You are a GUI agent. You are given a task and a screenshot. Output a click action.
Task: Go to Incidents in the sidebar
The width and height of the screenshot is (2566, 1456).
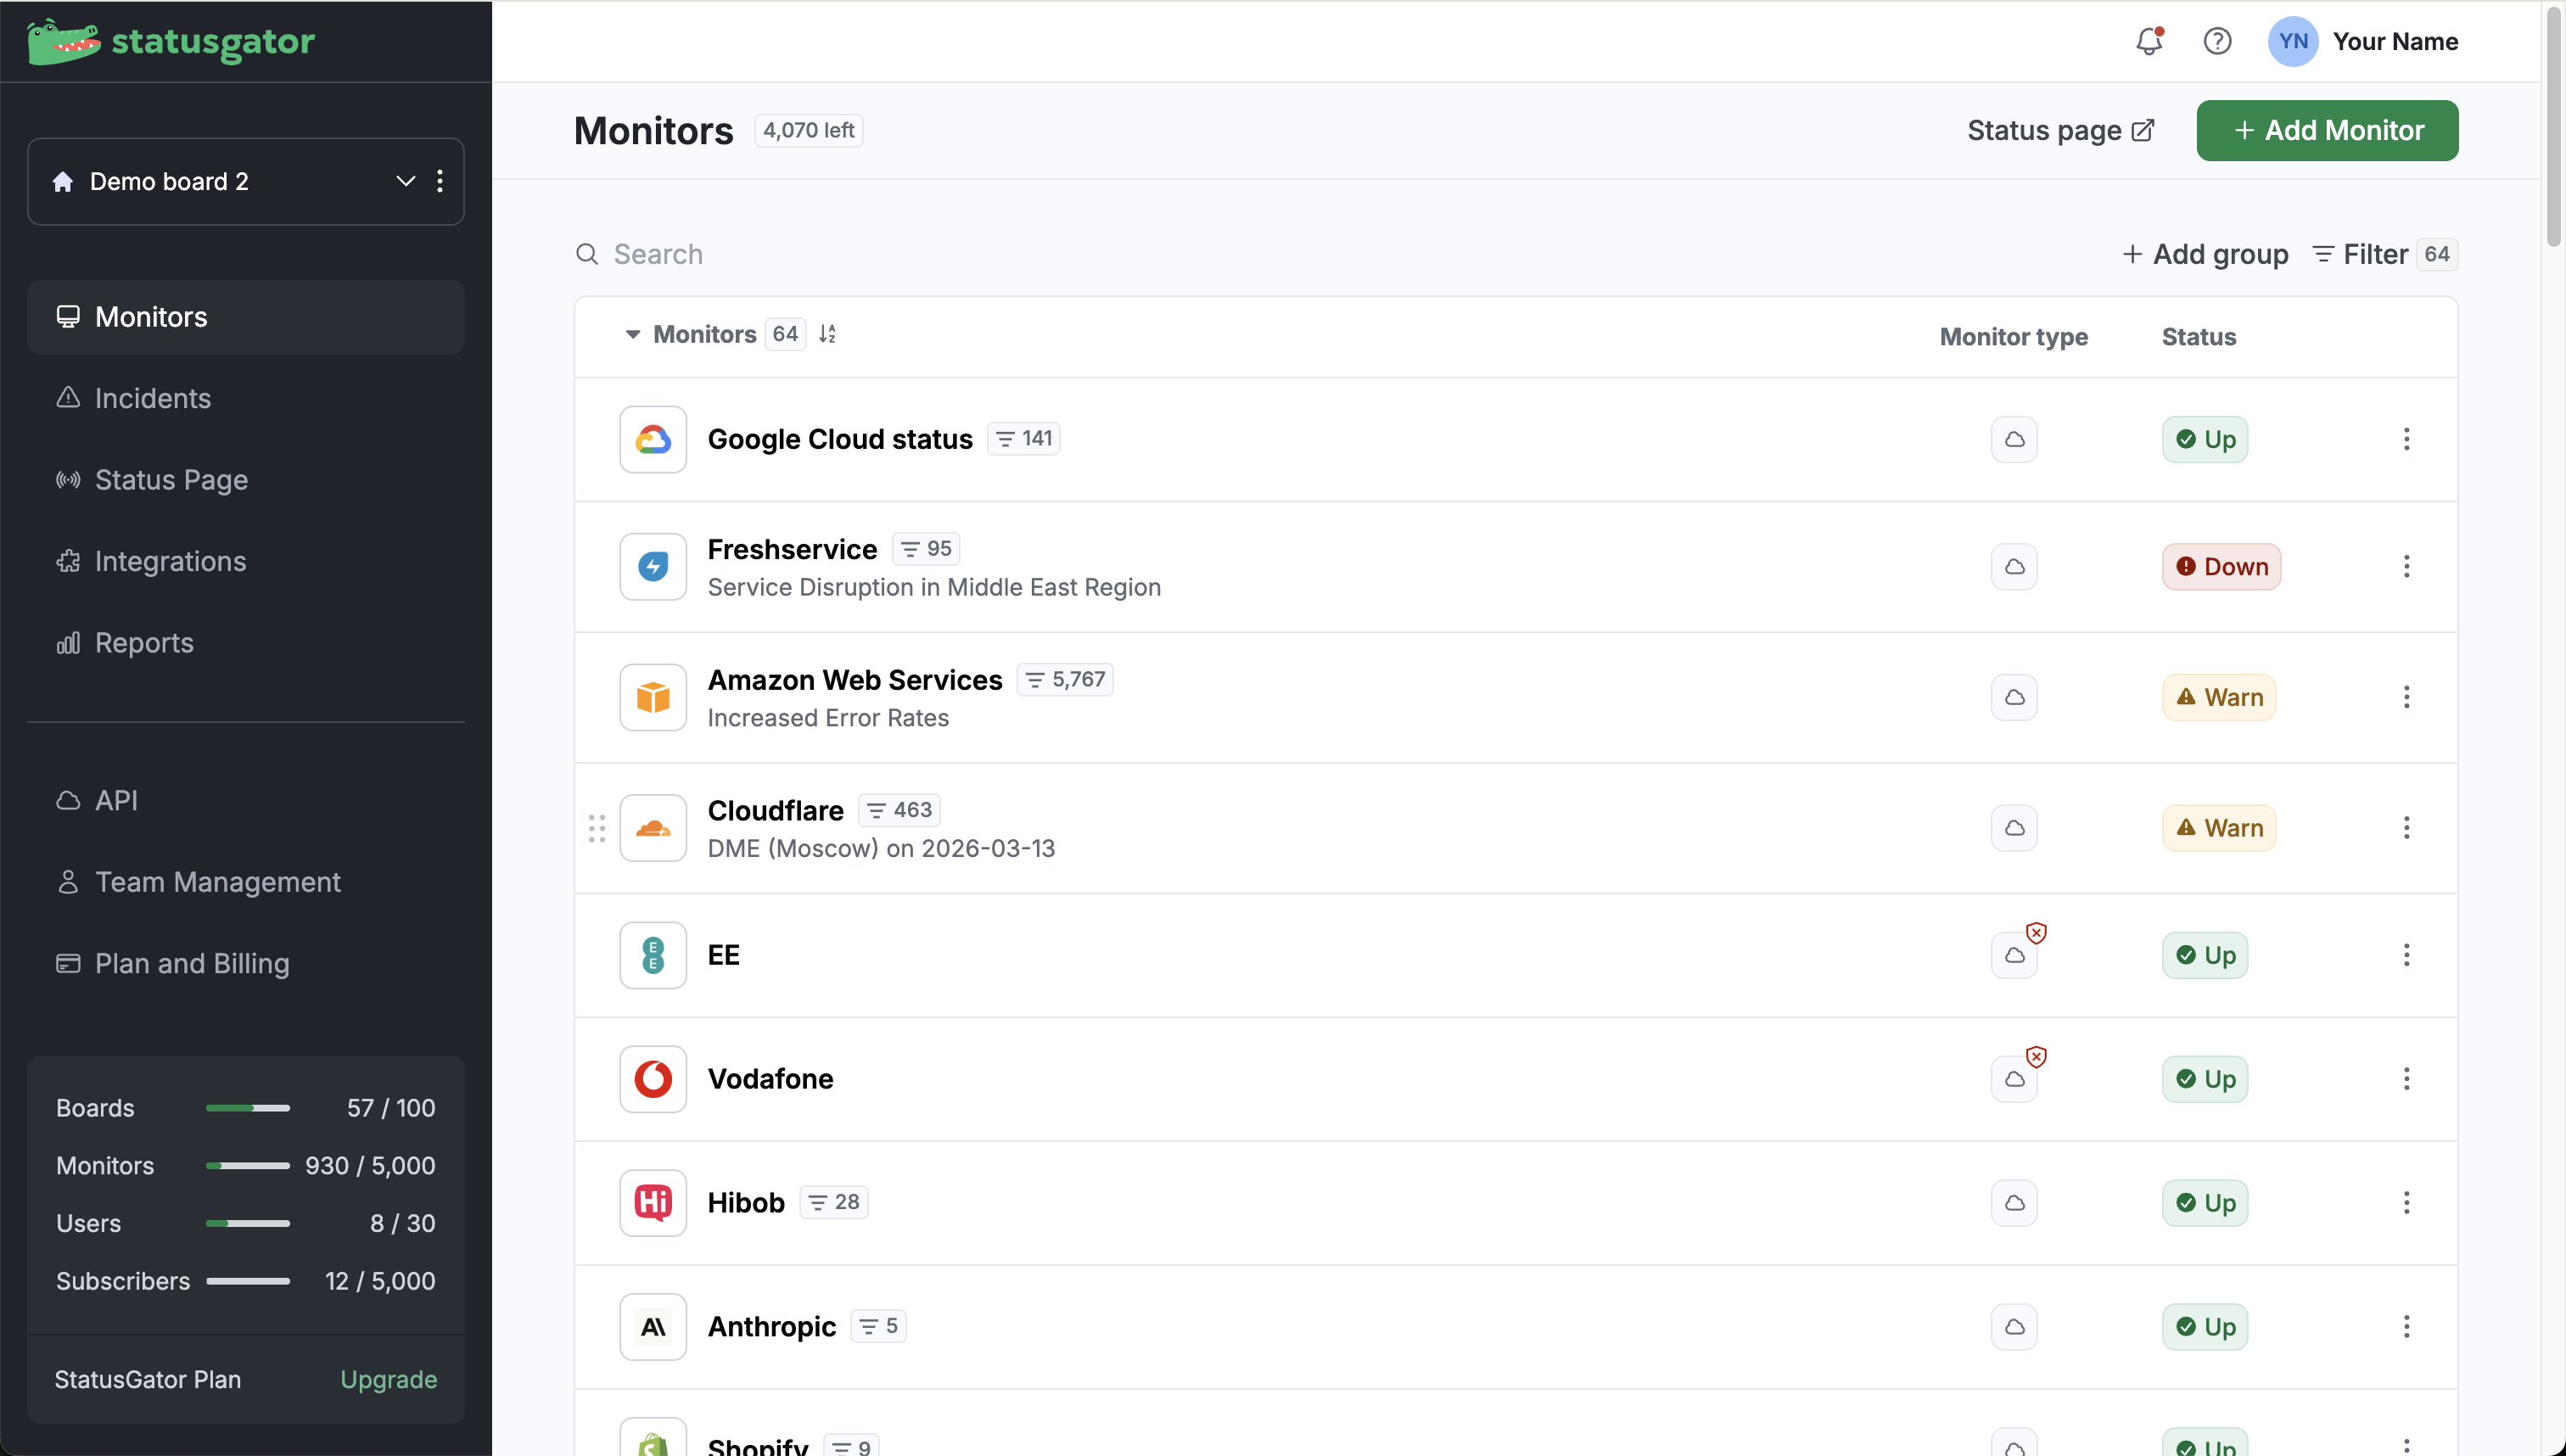point(152,398)
